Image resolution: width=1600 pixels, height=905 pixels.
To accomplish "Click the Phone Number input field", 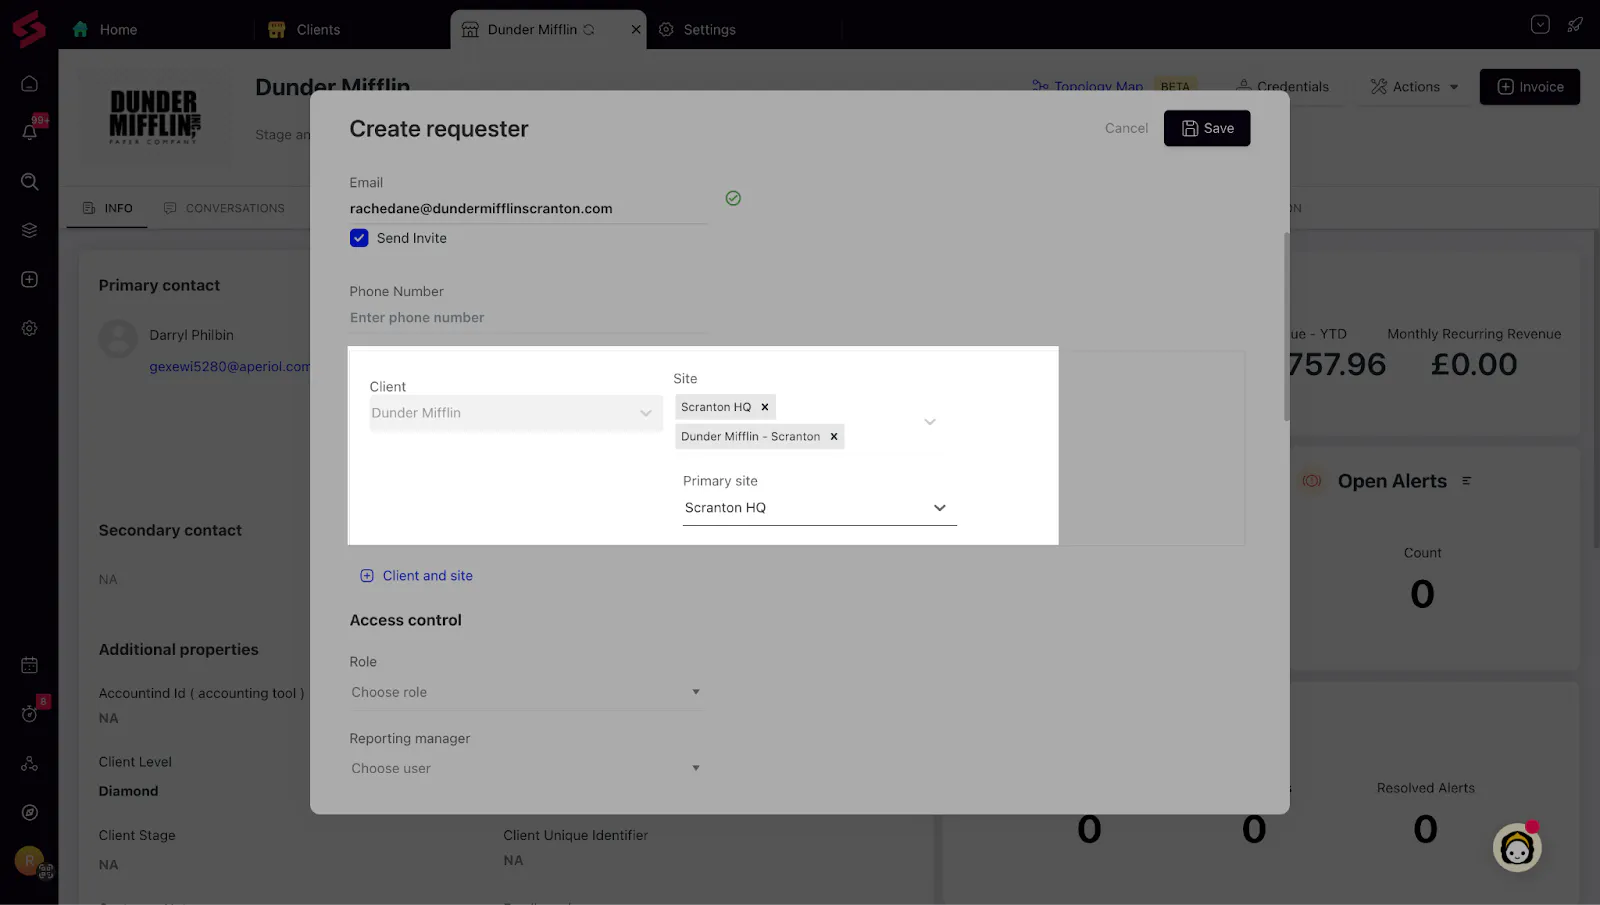I will 528,318.
